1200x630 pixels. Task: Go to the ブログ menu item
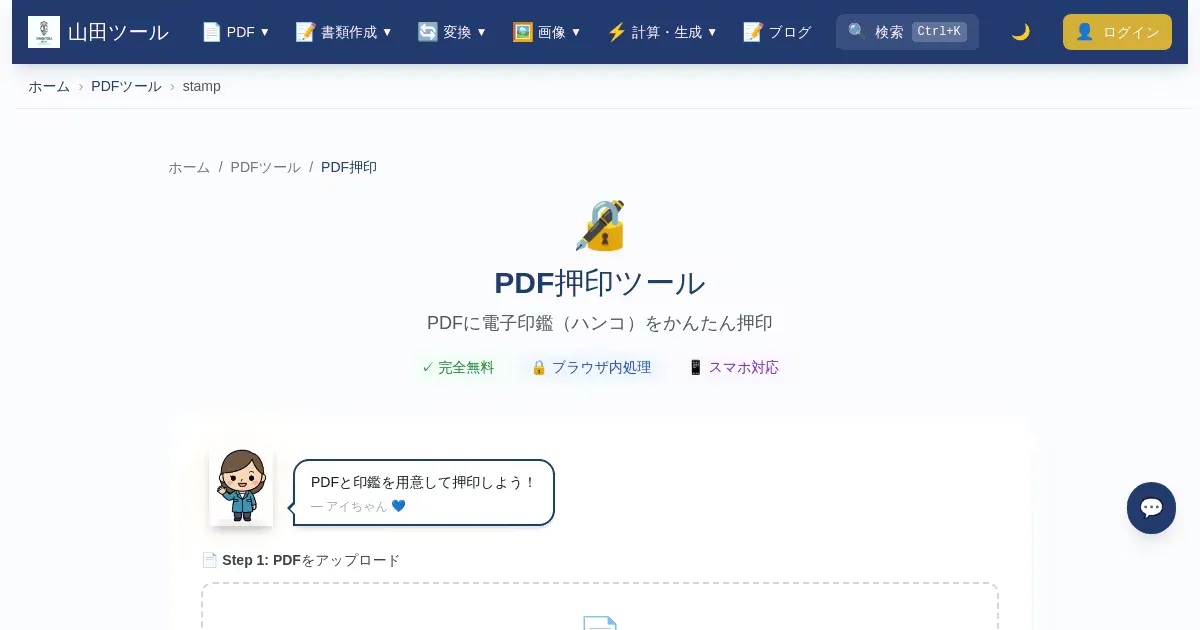(x=778, y=32)
